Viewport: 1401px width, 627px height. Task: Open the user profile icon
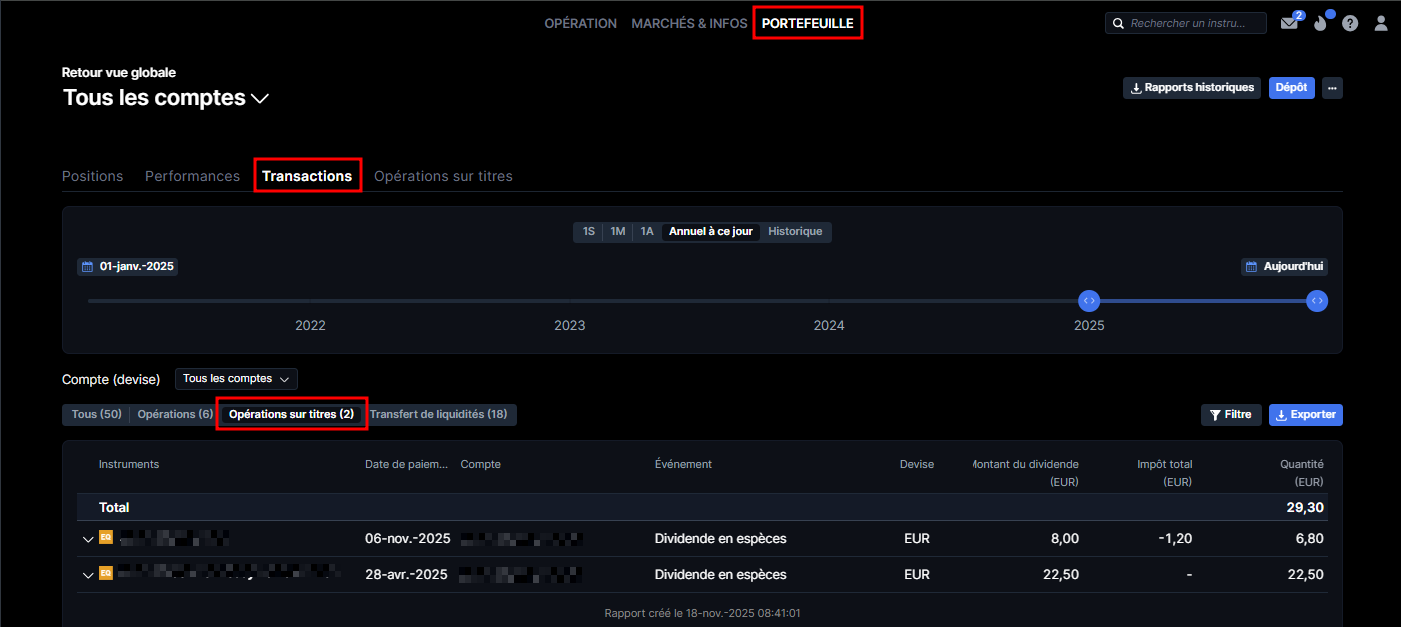[x=1381, y=24]
